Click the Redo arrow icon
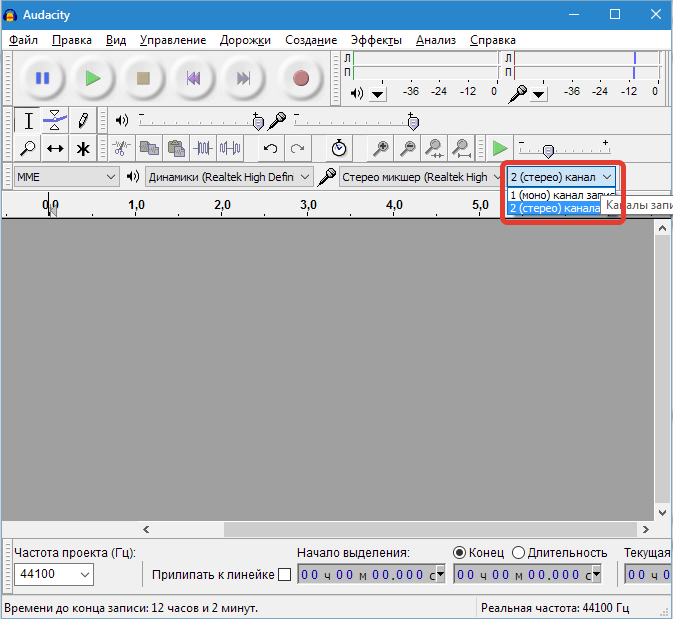This screenshot has width=673, height=619. tap(297, 149)
